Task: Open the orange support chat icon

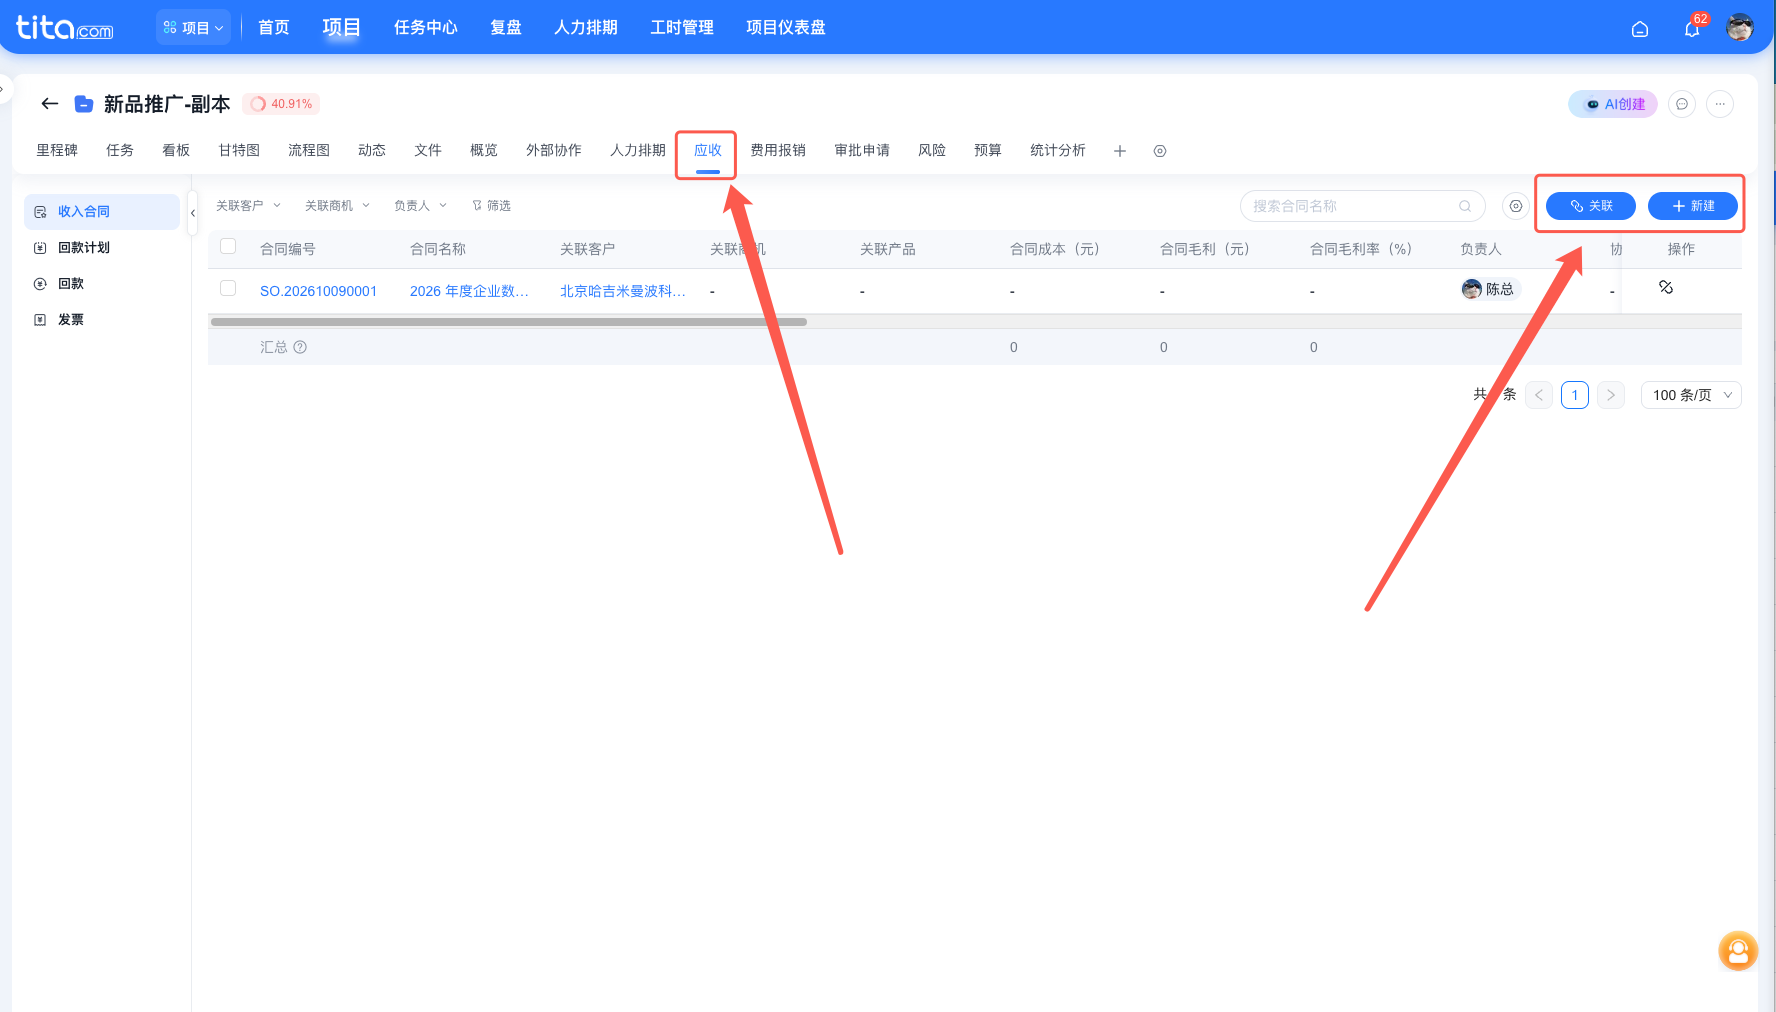Action: (1738, 951)
